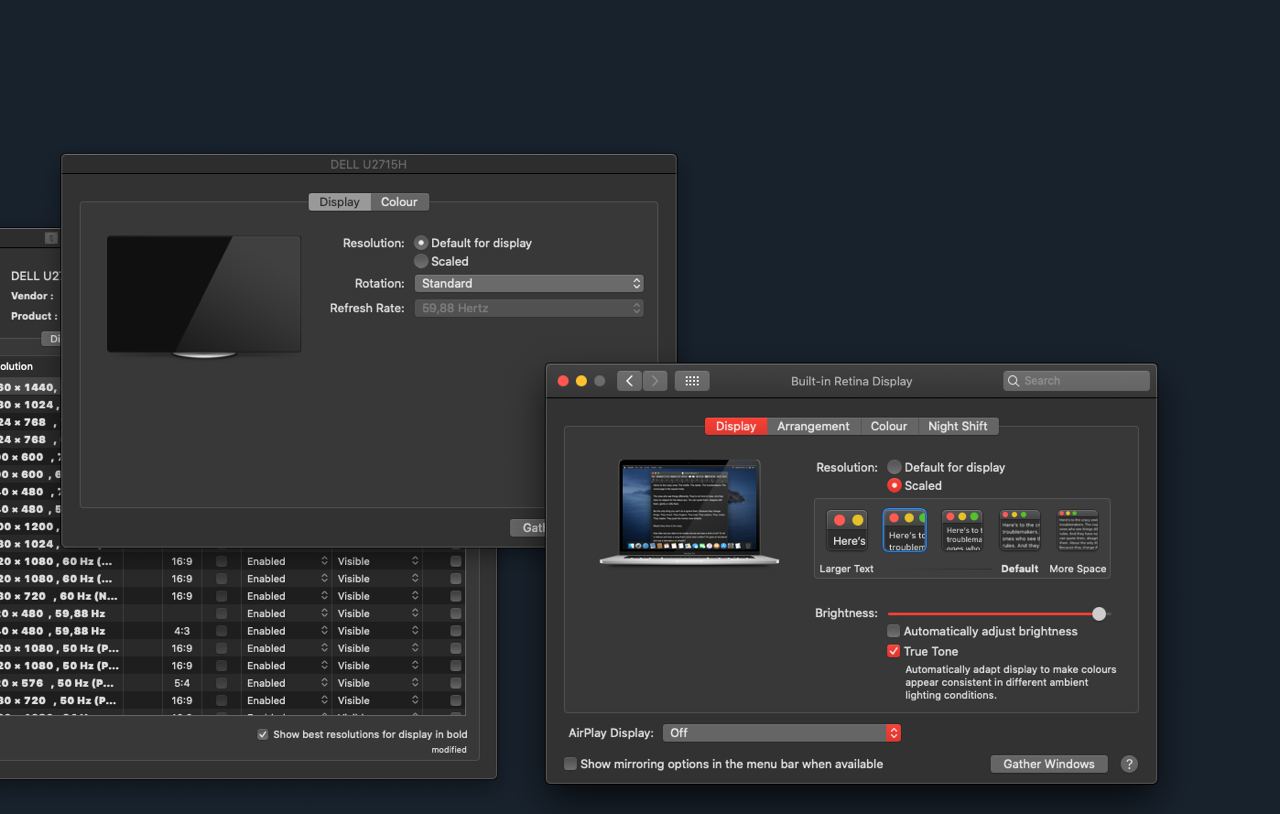Open the Night Shift tab
Screen dimensions: 1280x814
pyautogui.click(x=957, y=426)
